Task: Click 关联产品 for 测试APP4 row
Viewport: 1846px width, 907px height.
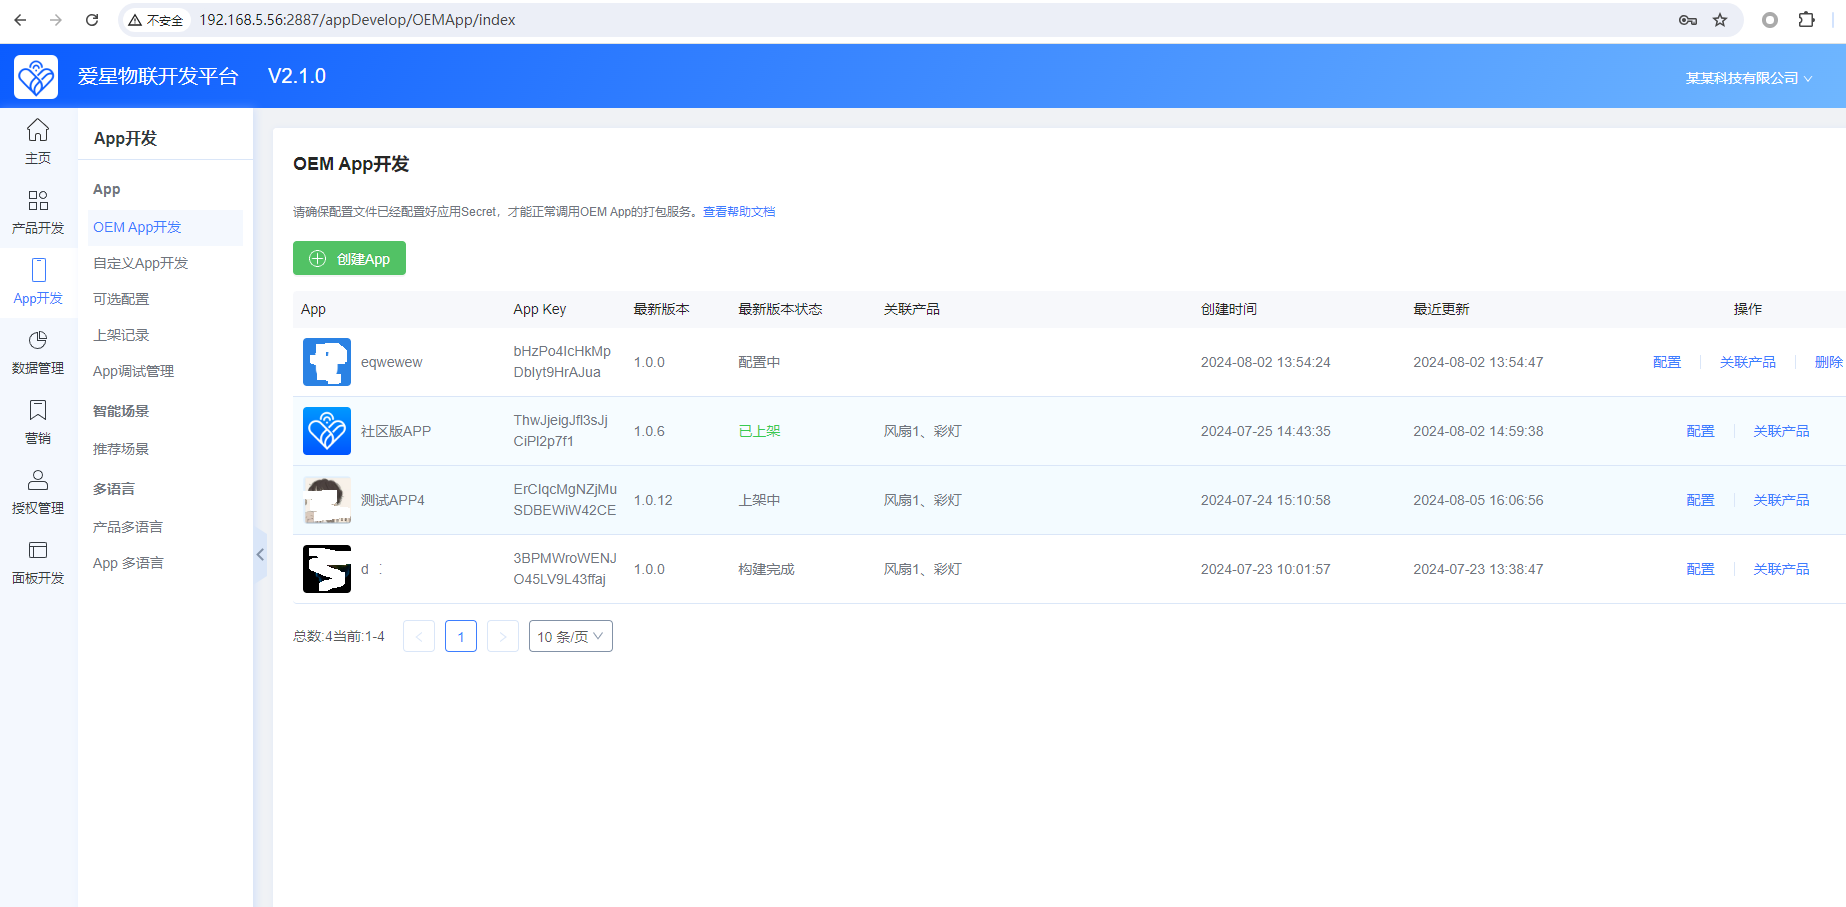Action: pyautogui.click(x=1781, y=500)
